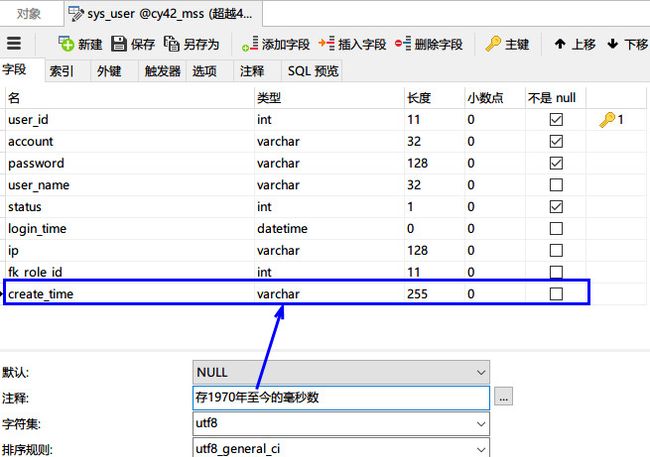Click the 保存 (Save) floppy icon
Viewport: 650px width, 457px height.
coord(119,44)
